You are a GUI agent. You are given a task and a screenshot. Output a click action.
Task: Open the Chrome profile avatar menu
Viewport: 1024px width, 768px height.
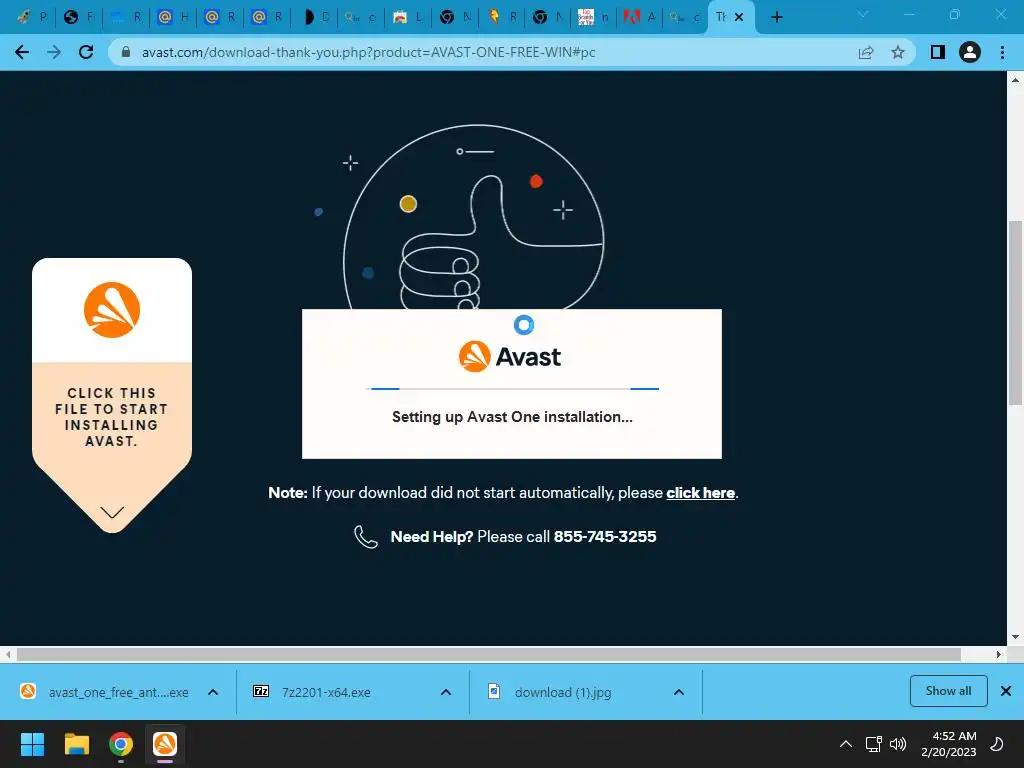pos(970,52)
